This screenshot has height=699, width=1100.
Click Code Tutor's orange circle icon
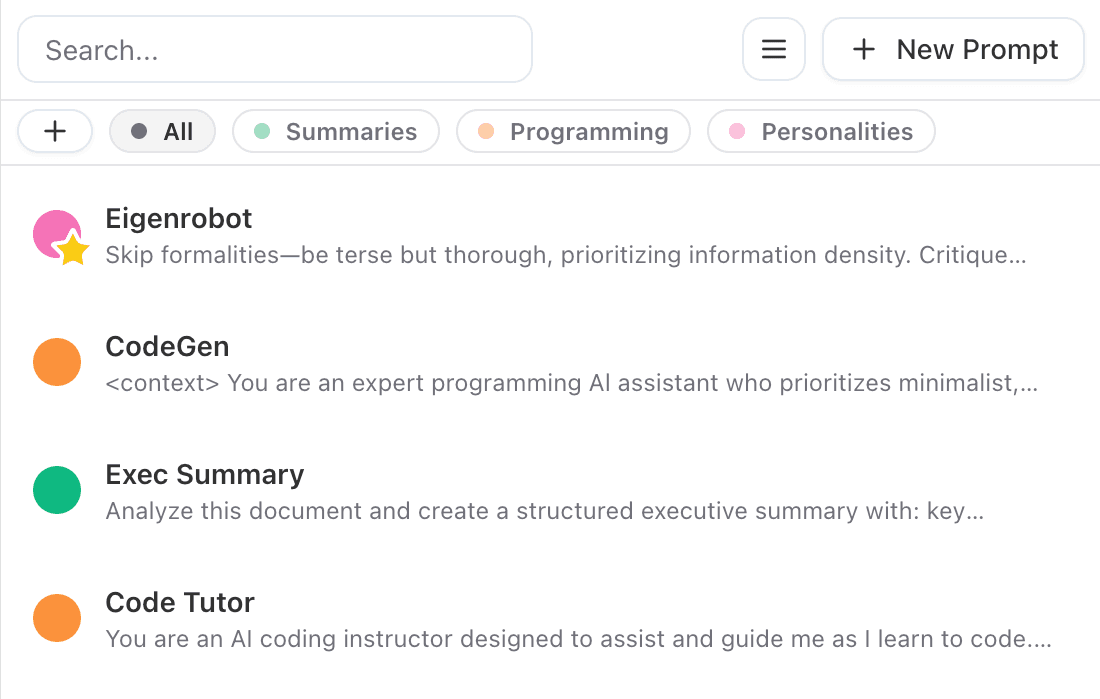click(57, 618)
